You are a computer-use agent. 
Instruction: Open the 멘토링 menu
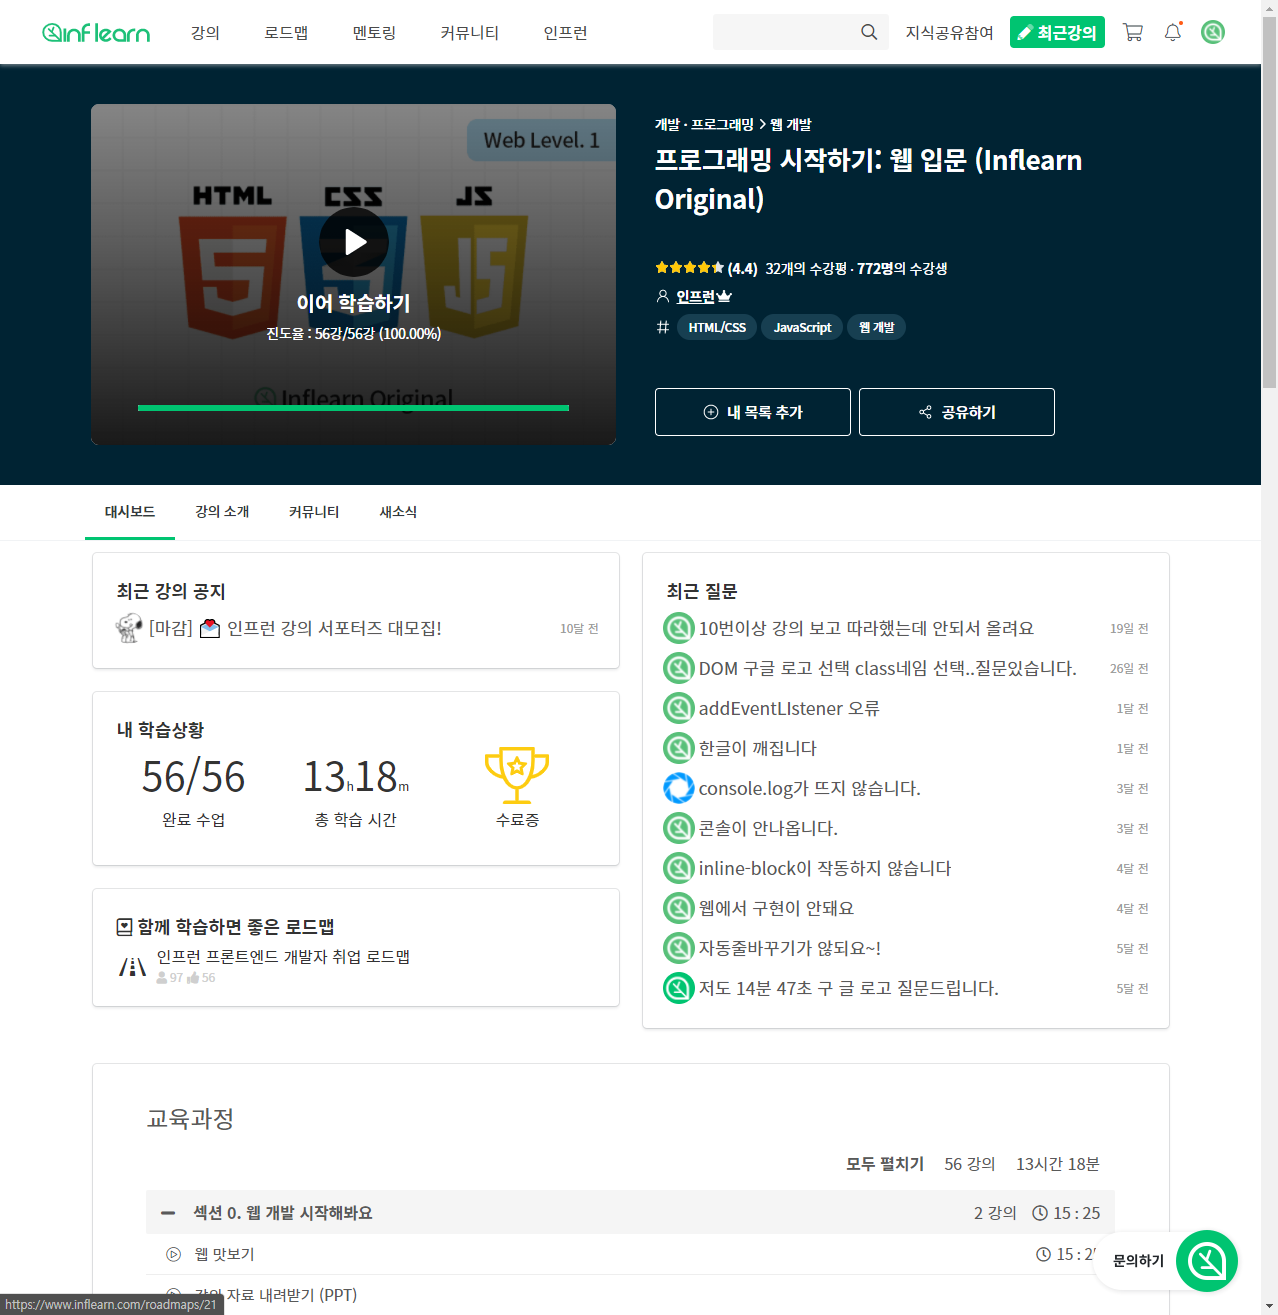point(374,32)
